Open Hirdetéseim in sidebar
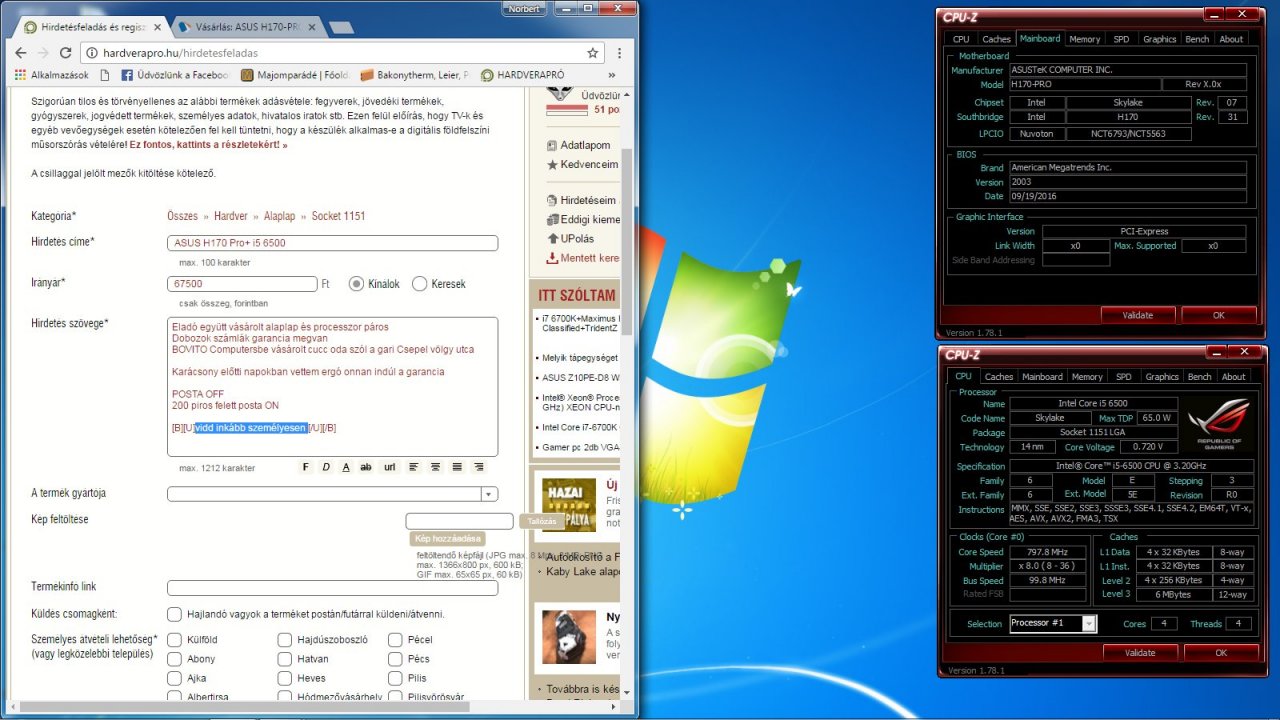This screenshot has width=1280, height=720. point(582,200)
